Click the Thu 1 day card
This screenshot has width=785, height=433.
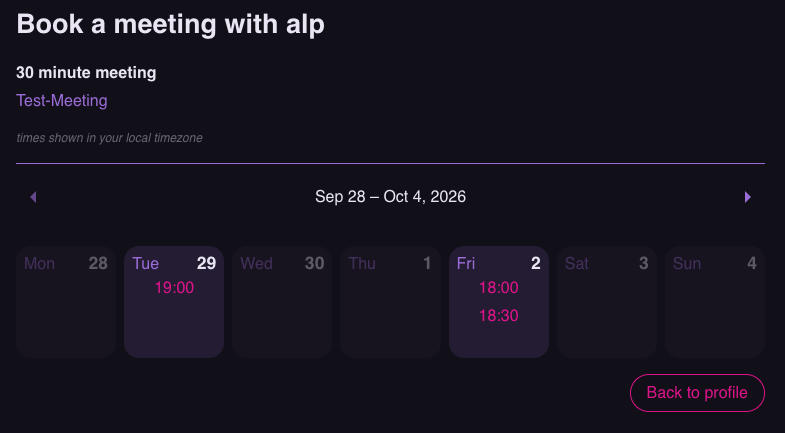point(390,302)
